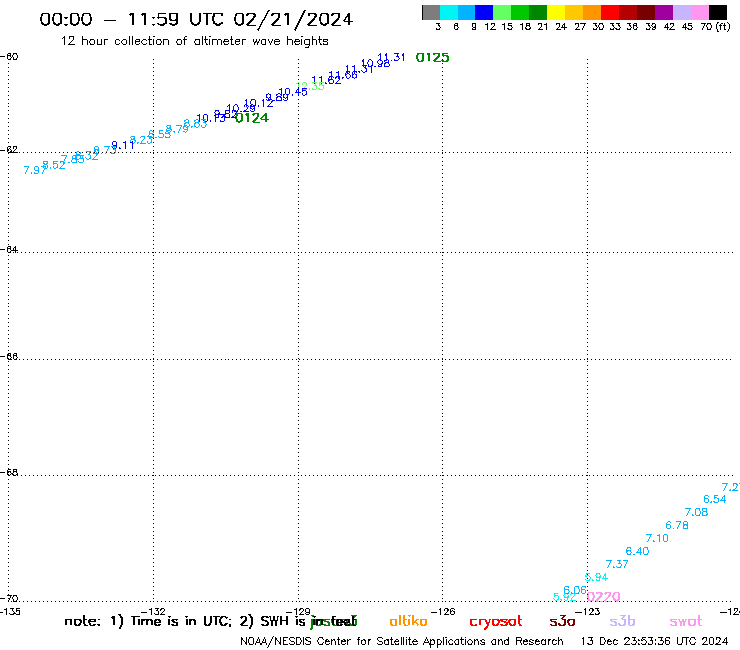Screen dimensions: 740x650
Task: Click the latitude axis label -64
Action: coord(9,249)
